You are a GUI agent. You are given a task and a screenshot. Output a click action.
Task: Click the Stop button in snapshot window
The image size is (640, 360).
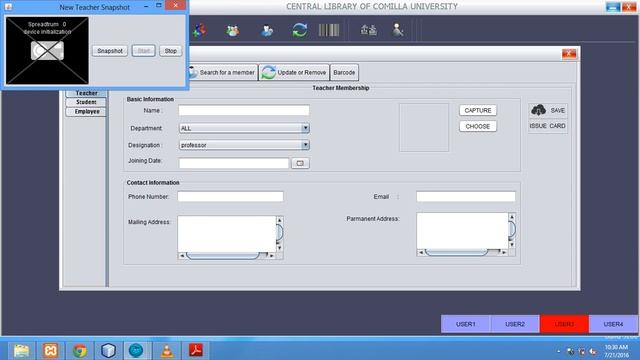click(171, 51)
